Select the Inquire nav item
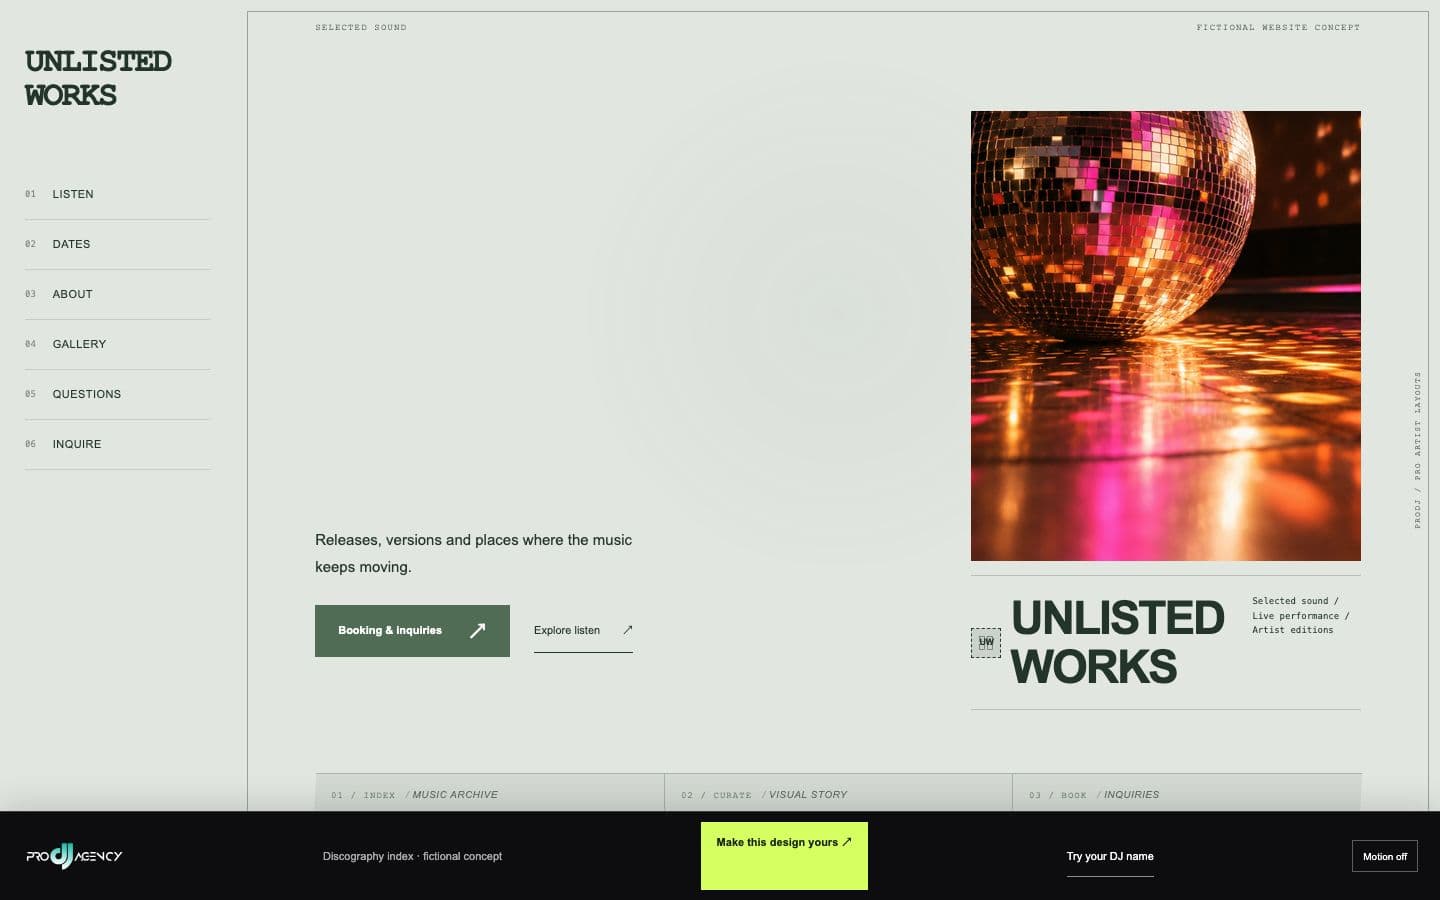The image size is (1440, 900). [117, 444]
